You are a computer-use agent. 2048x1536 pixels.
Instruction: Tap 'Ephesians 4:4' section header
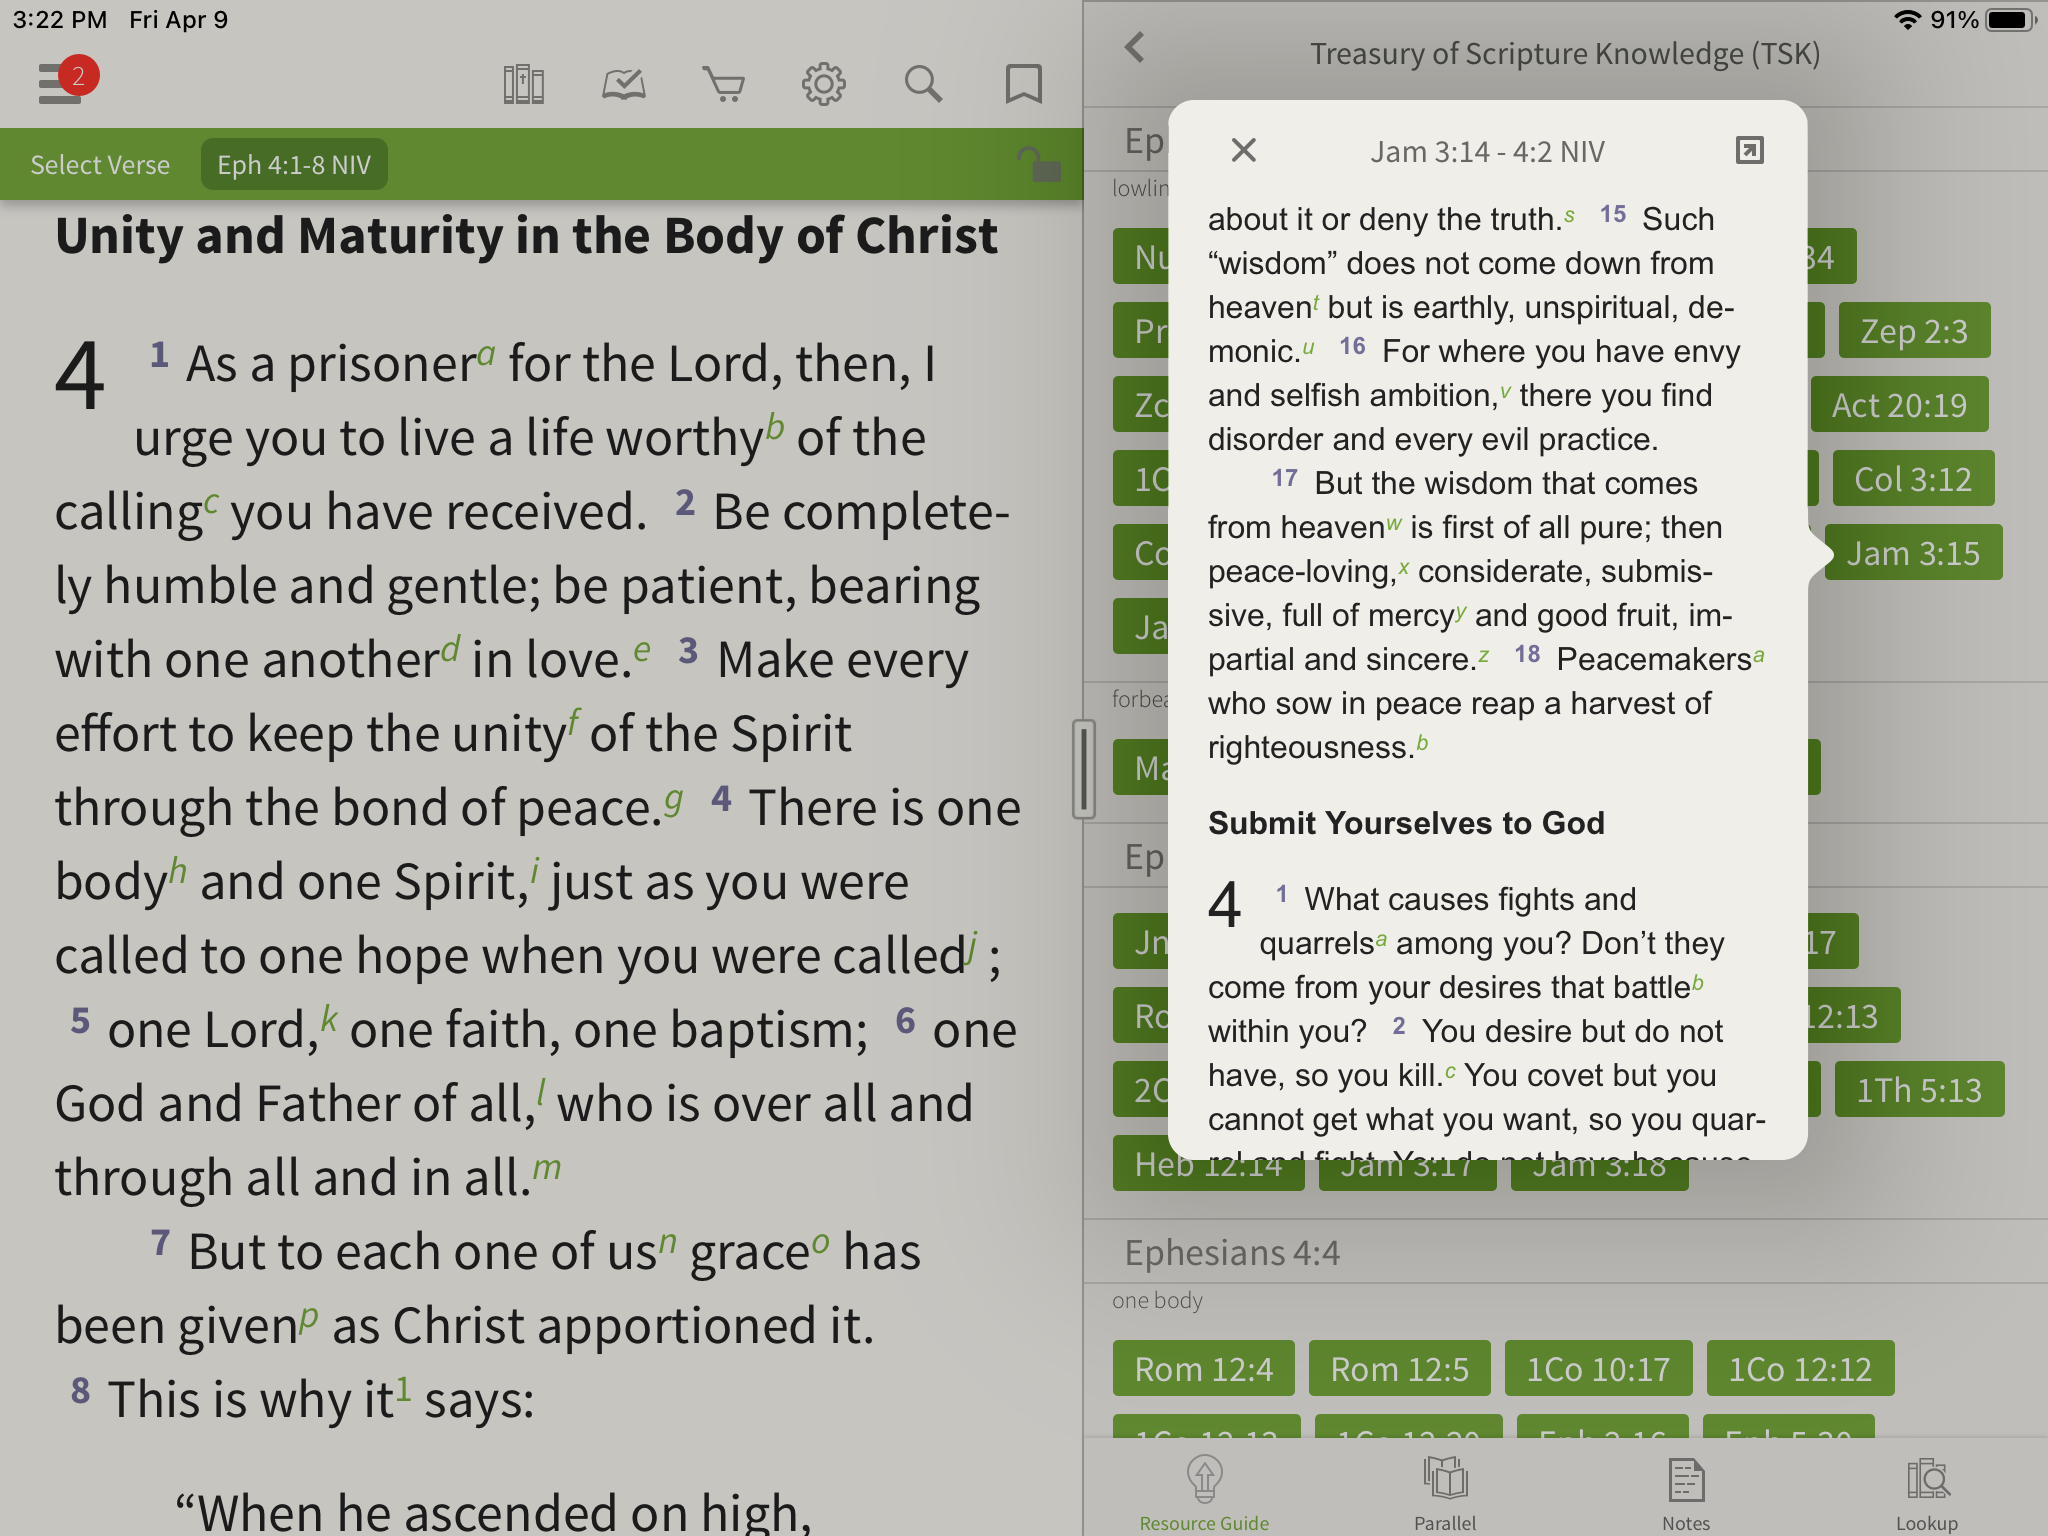pos(1232,1253)
